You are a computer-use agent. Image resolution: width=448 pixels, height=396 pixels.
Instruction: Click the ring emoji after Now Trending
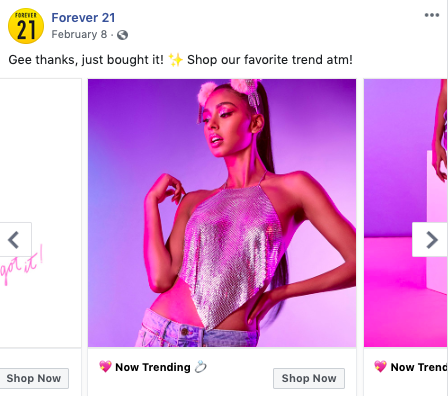coord(201,367)
